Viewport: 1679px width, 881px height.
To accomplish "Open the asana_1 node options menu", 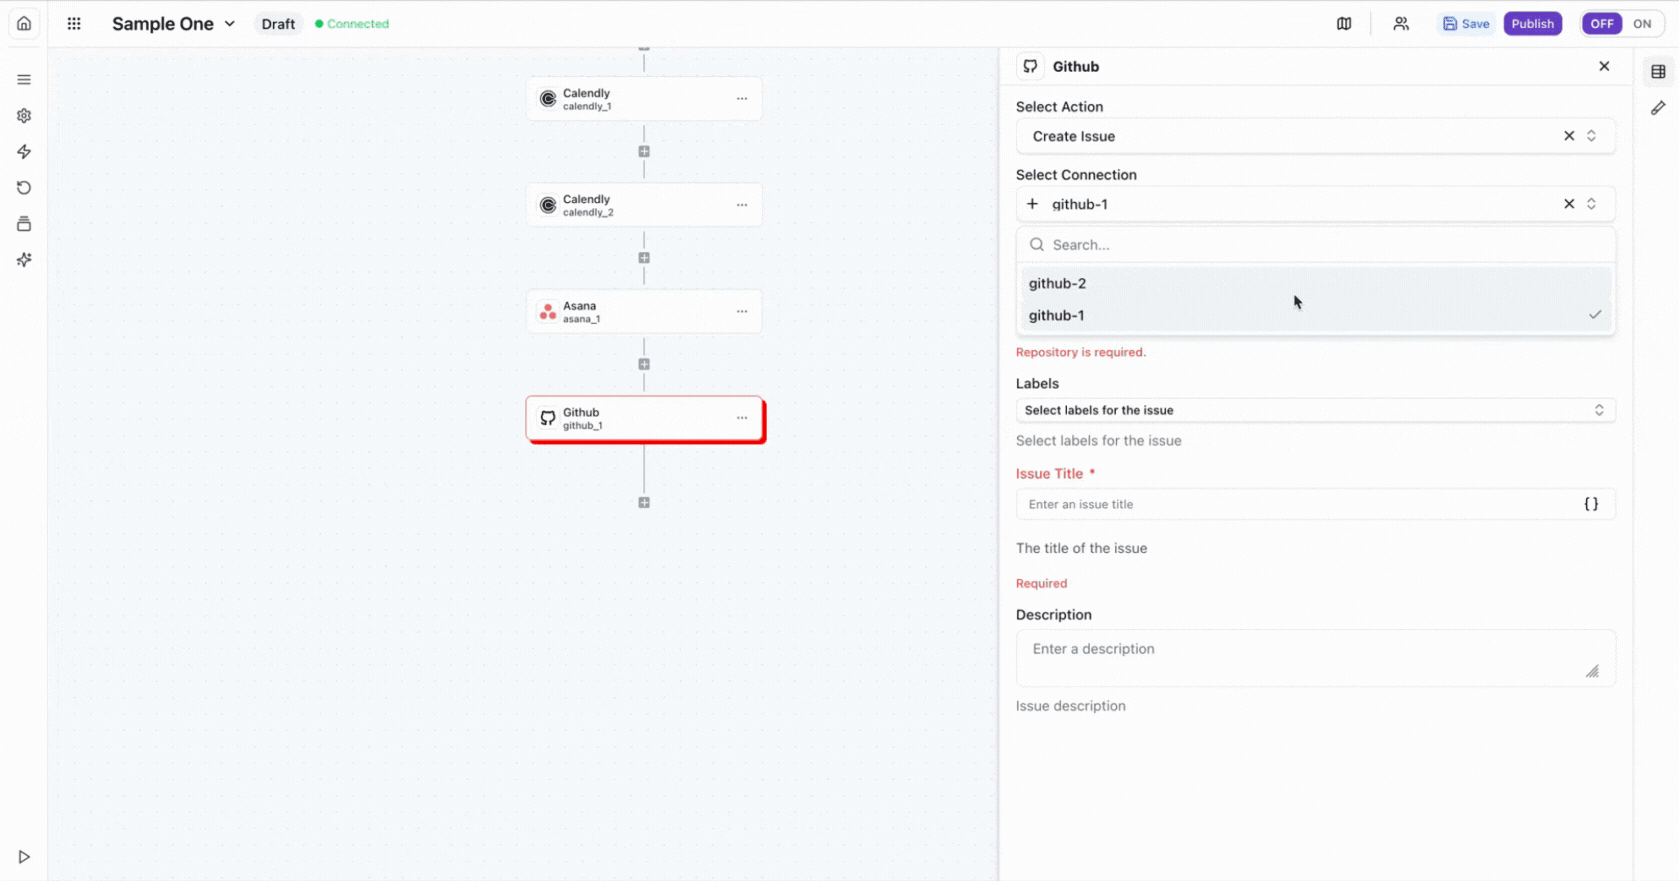I will pyautogui.click(x=742, y=311).
